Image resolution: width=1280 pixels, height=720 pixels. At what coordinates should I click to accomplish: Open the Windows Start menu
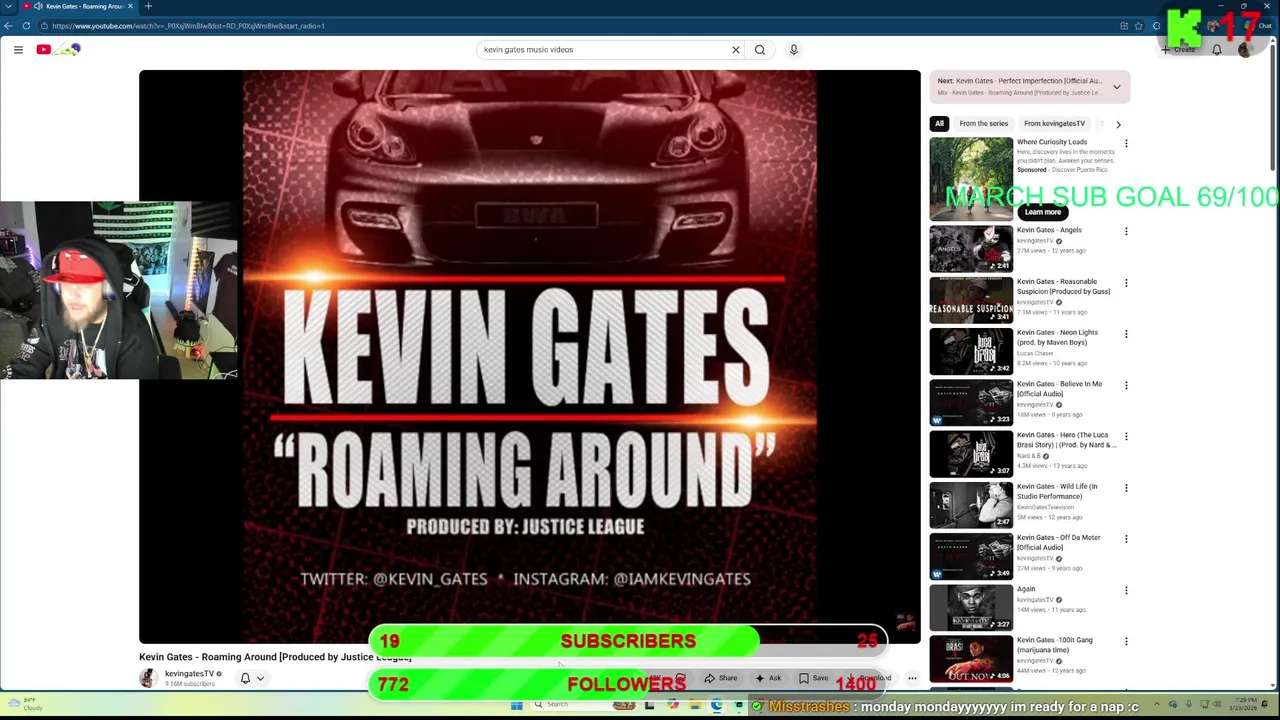(x=516, y=705)
